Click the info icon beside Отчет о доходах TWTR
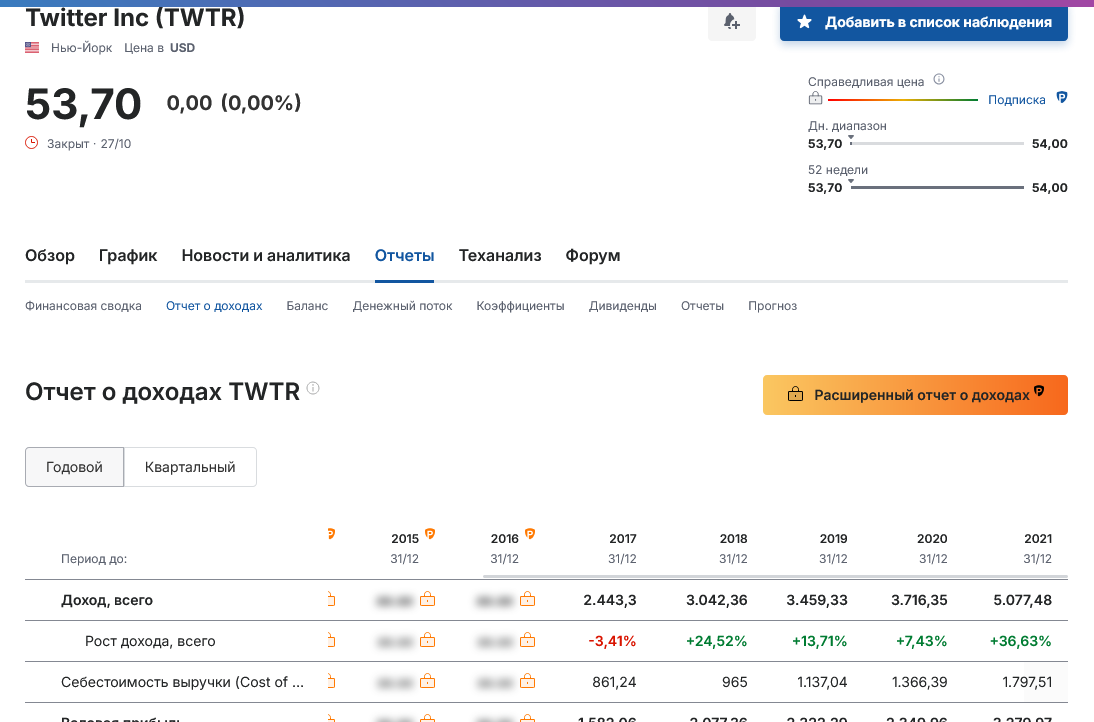Screen dimensions: 1094x722 [x=313, y=388]
